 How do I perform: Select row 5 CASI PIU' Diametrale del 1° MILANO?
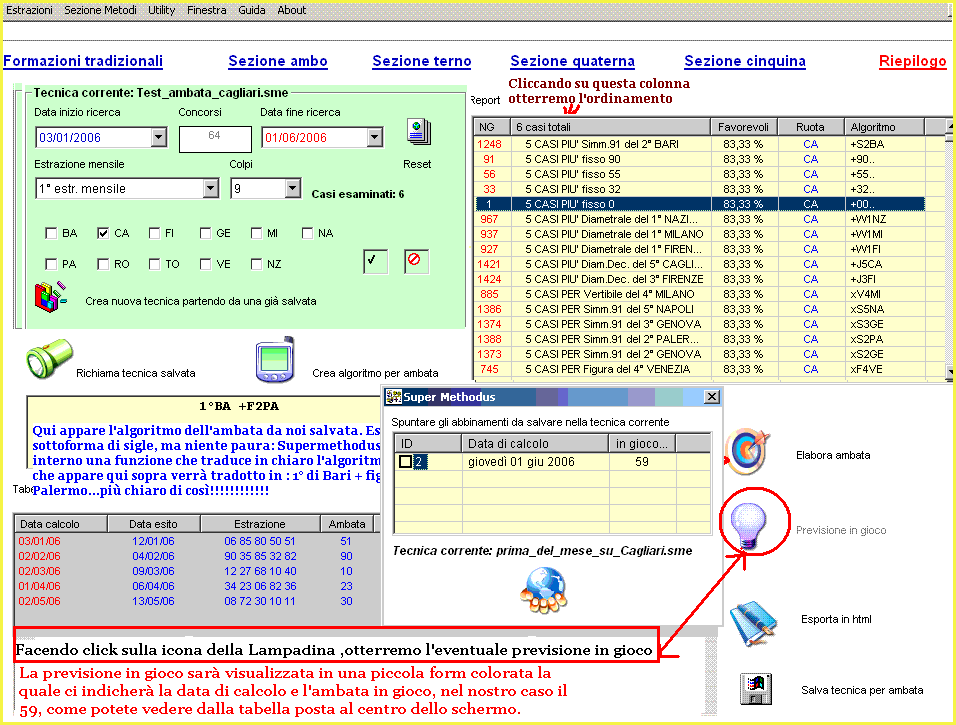coord(700,234)
